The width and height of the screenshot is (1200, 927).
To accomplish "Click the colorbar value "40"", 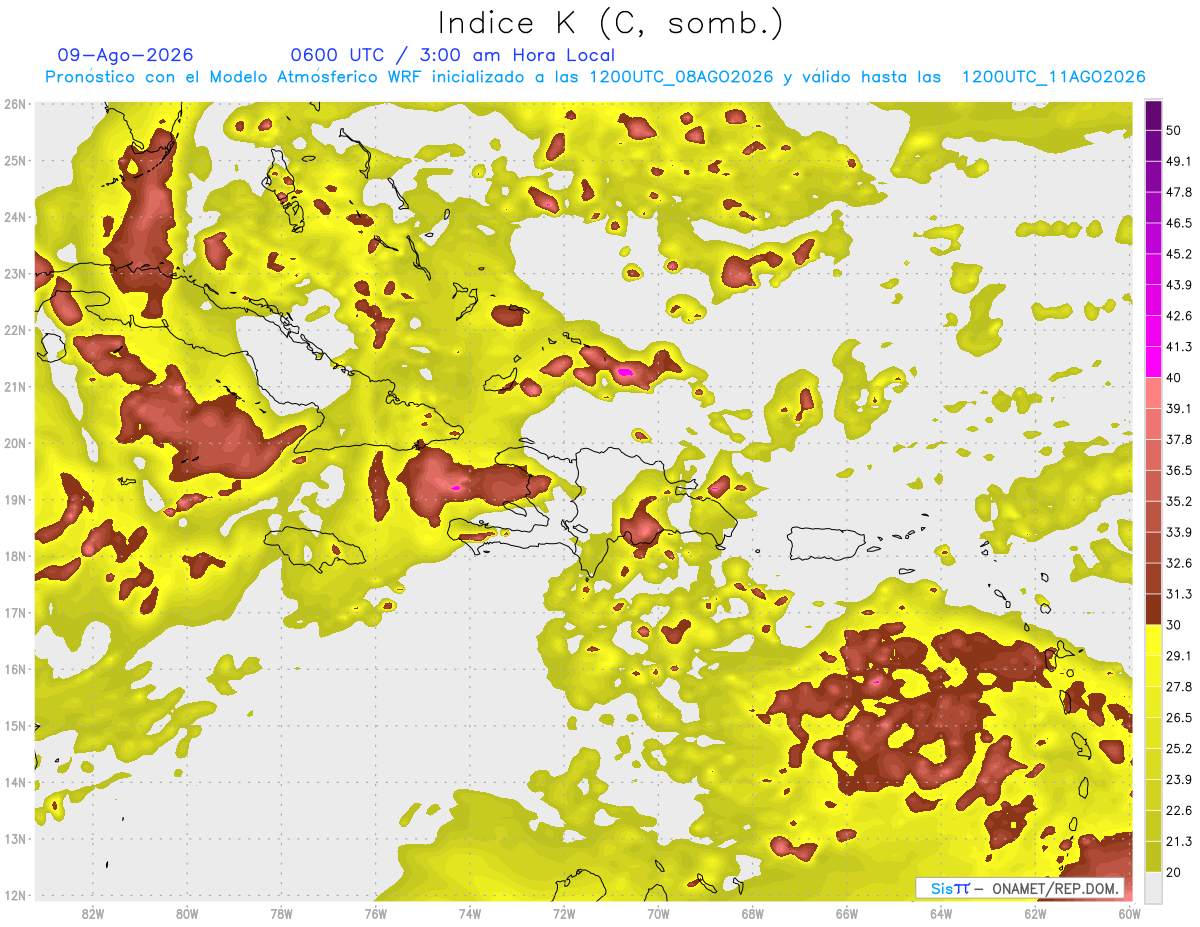I will click(x=1174, y=378).
